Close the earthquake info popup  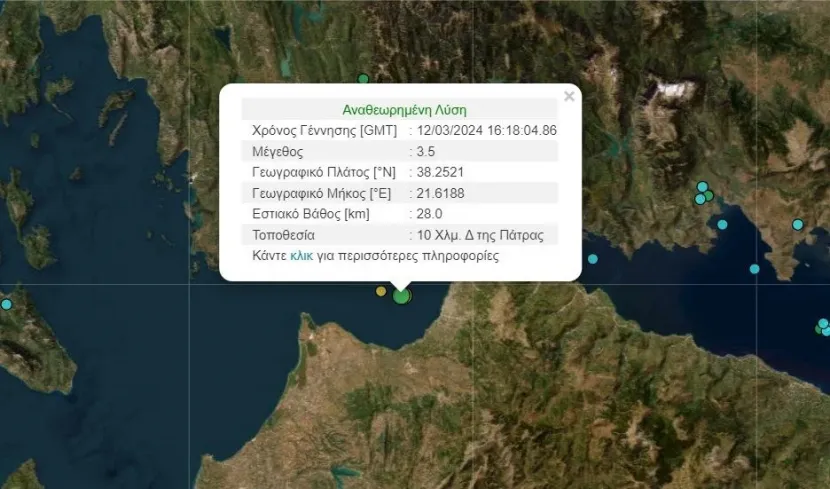[x=569, y=96]
